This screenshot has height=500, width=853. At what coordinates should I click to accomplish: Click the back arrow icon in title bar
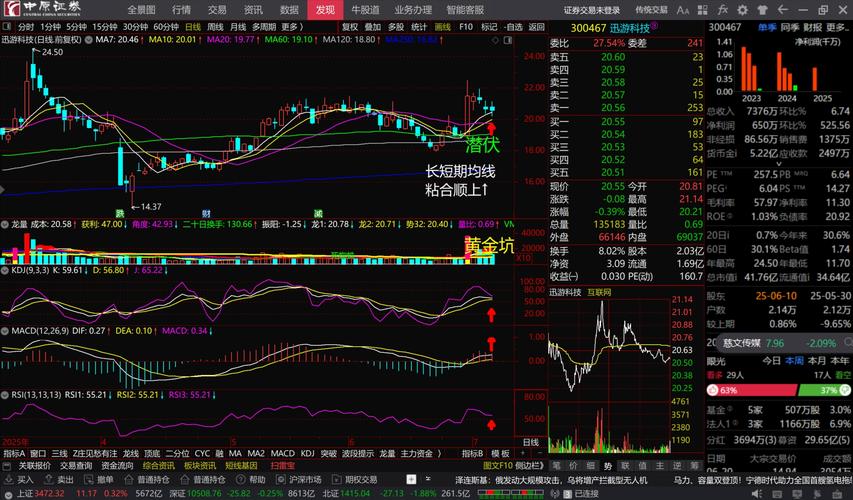pyautogui.click(x=782, y=10)
